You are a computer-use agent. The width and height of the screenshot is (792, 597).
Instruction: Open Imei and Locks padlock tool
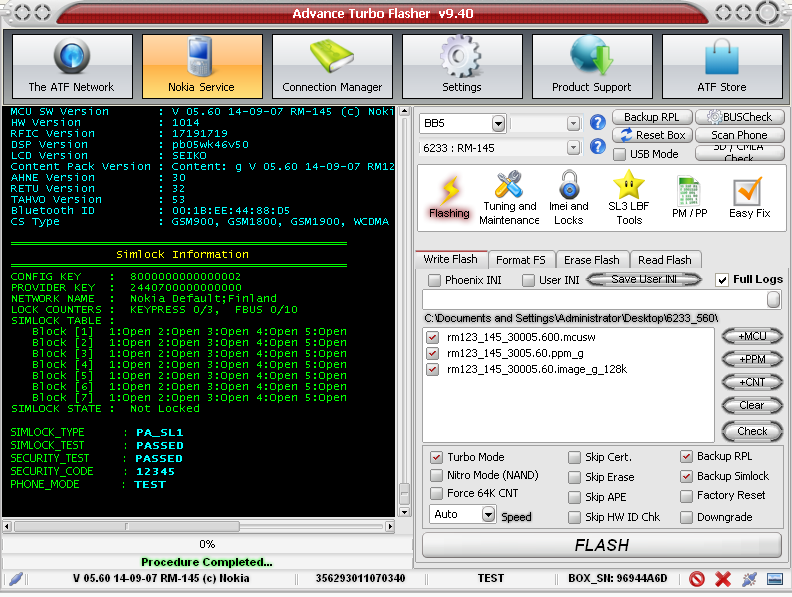(569, 198)
